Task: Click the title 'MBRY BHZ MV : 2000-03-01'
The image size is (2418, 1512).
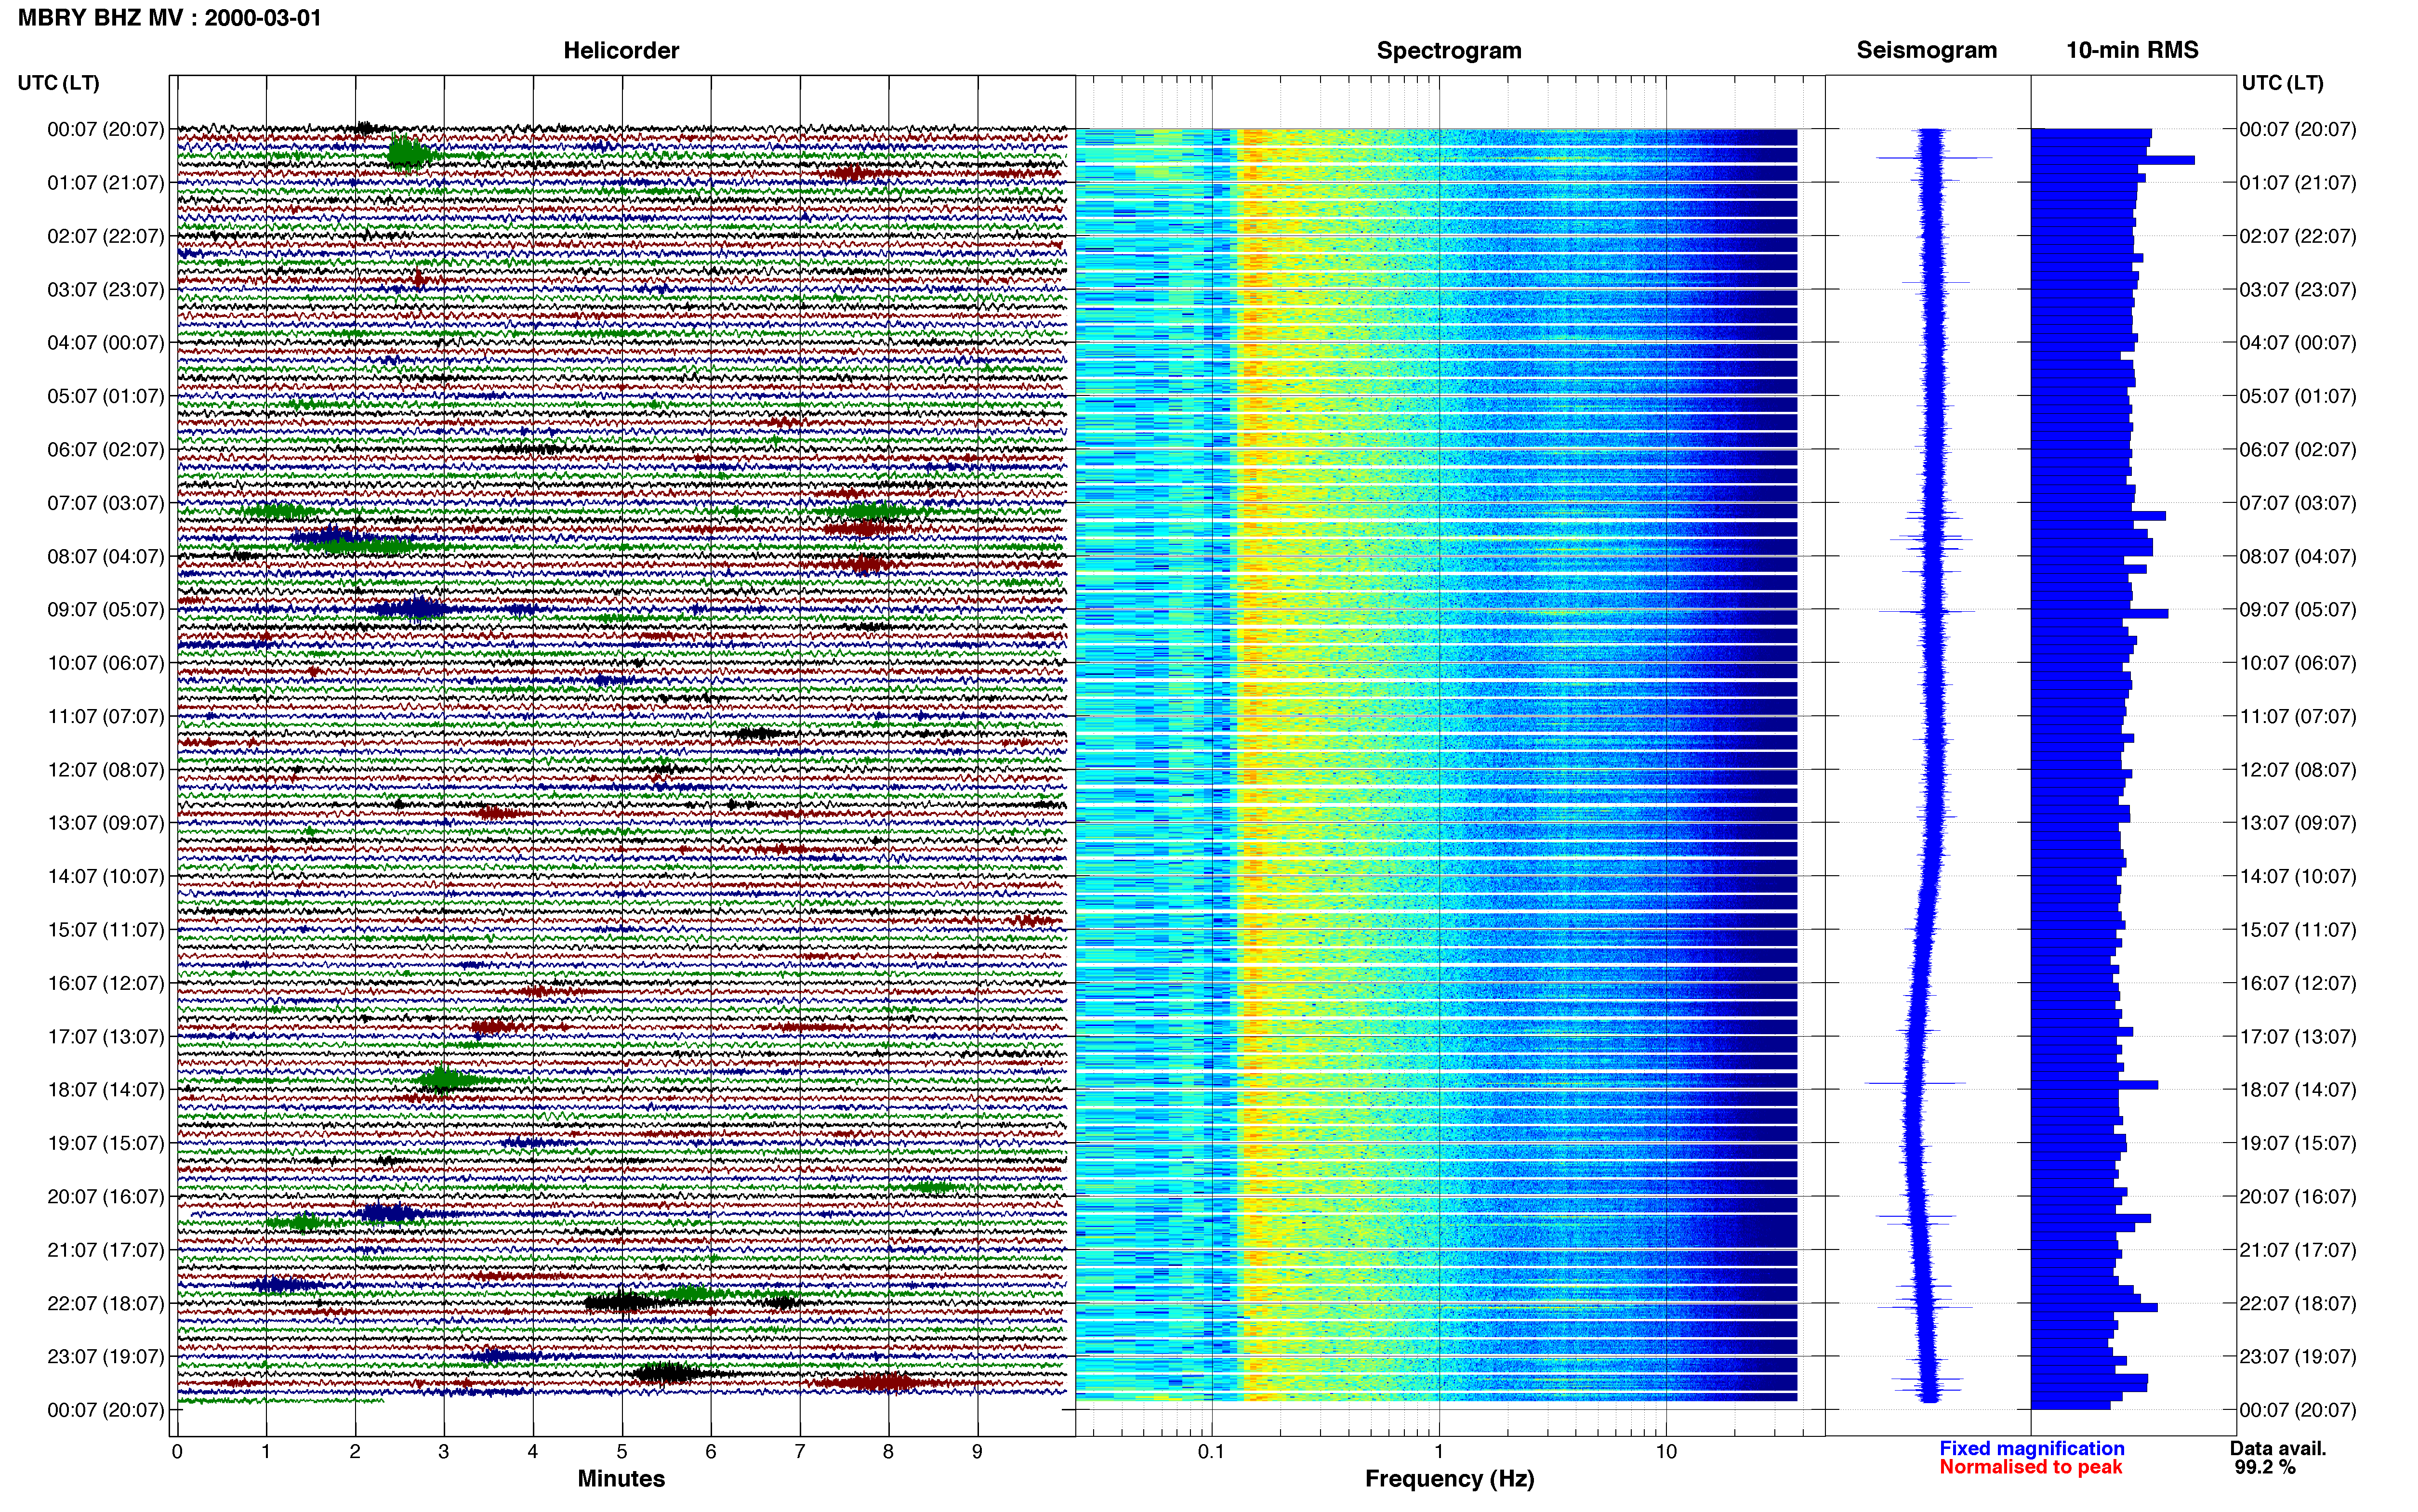Action: pos(170,17)
